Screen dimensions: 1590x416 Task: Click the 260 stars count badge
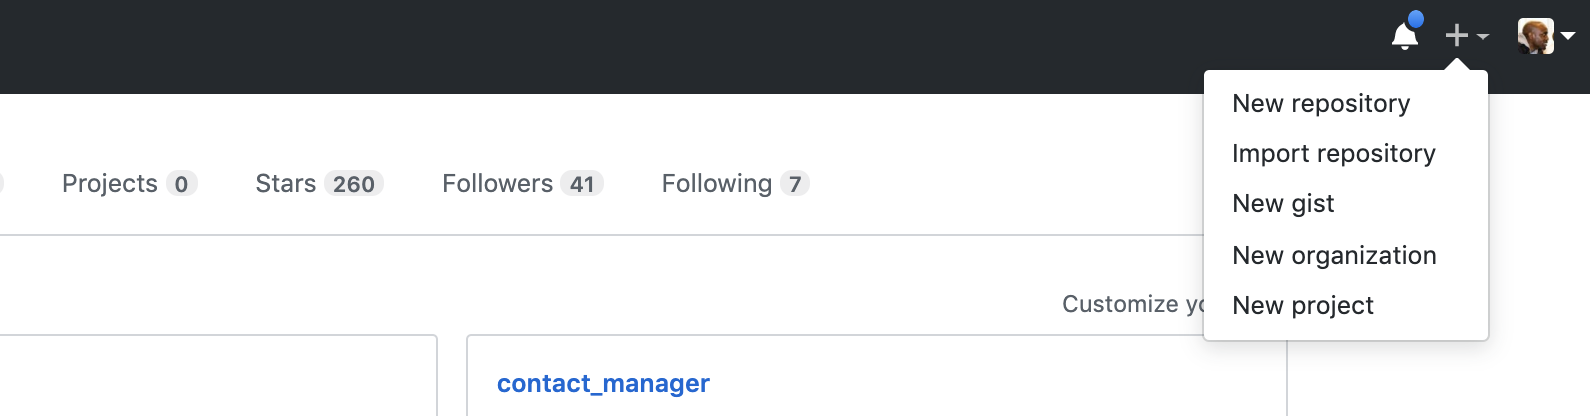(x=354, y=184)
